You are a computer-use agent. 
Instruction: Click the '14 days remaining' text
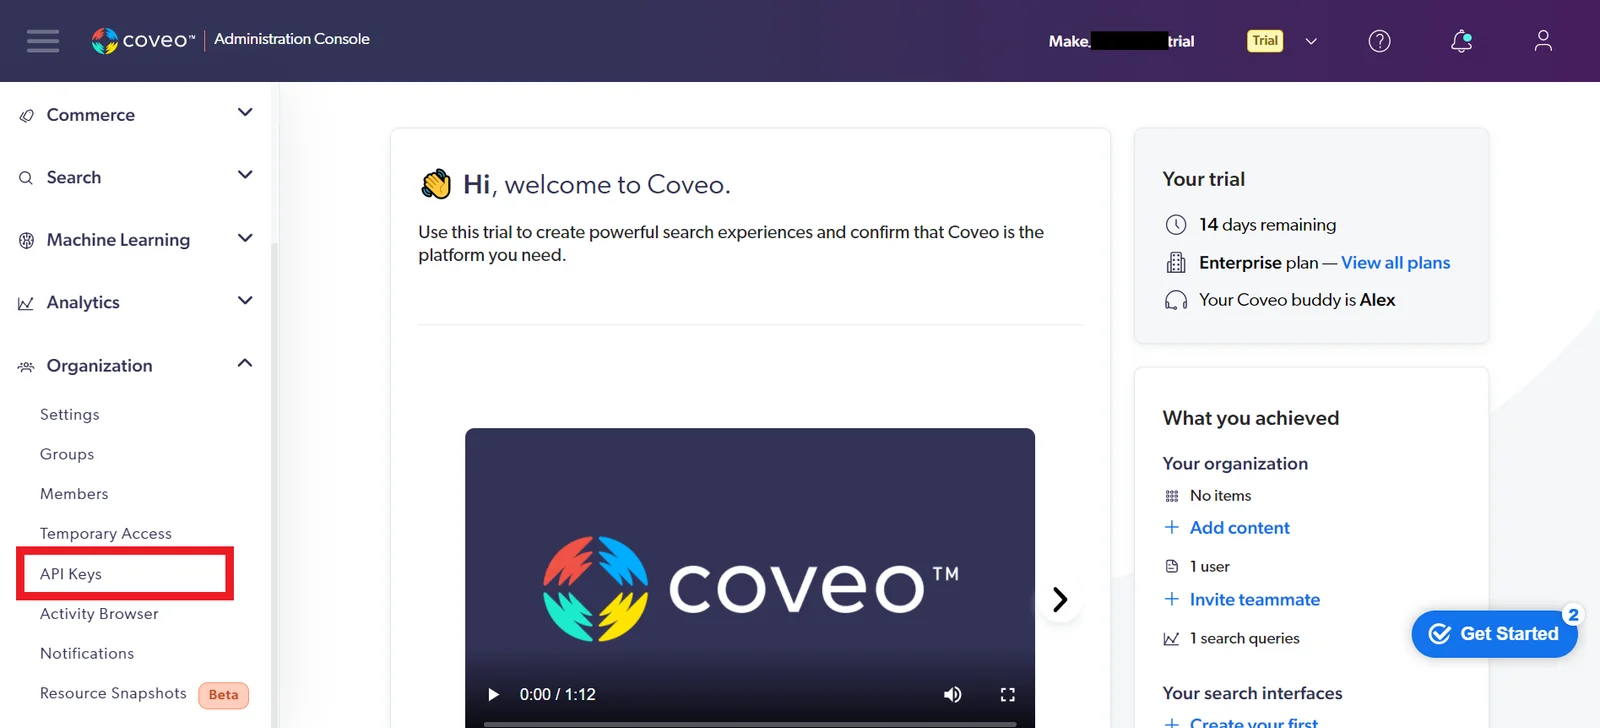(1267, 225)
